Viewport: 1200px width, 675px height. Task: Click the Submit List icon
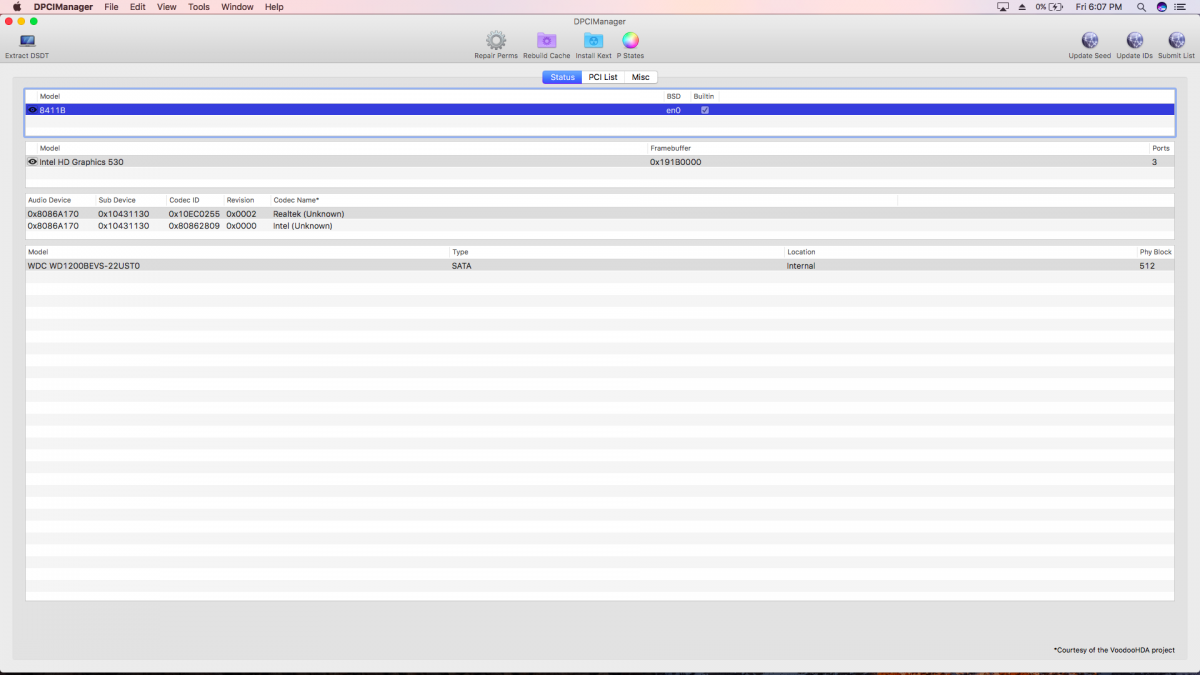(1176, 41)
